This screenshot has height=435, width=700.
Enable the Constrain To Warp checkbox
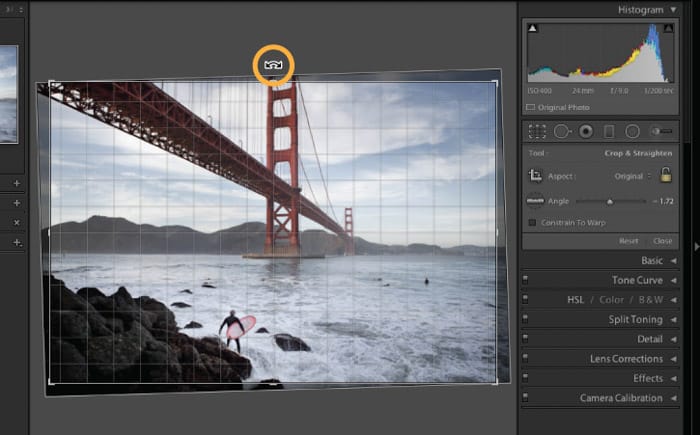click(x=532, y=222)
